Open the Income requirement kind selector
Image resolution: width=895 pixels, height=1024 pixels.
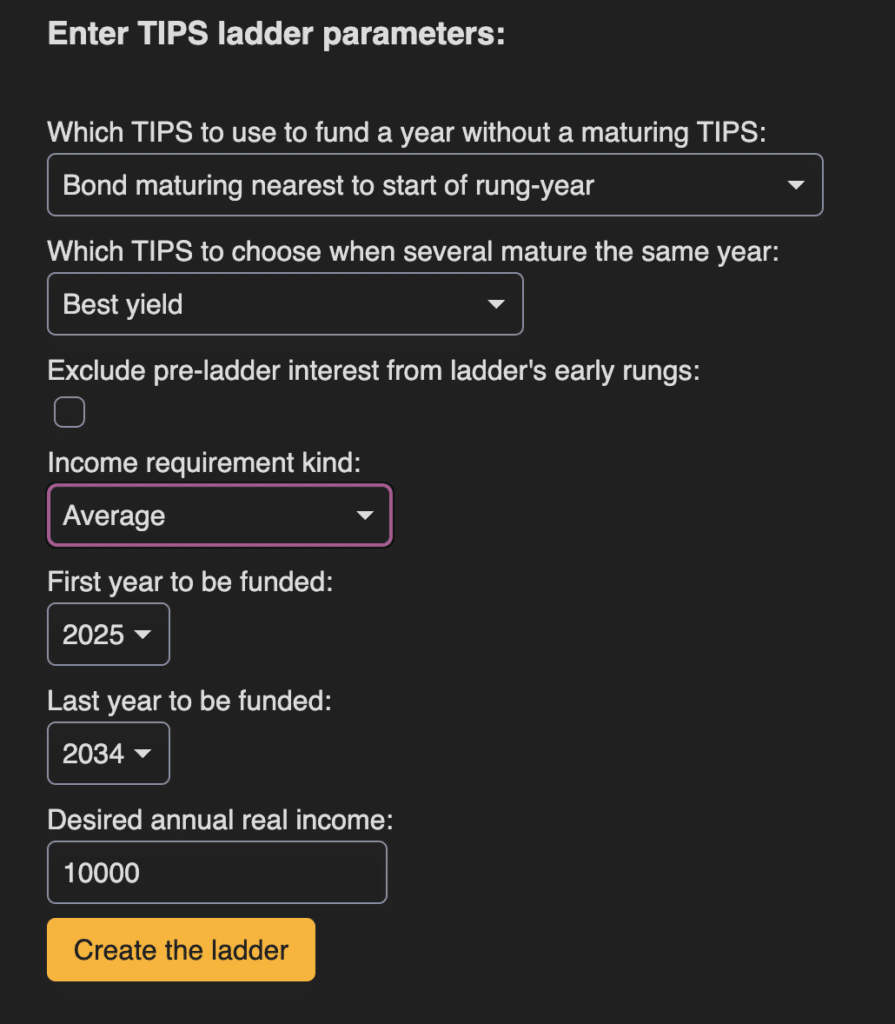point(219,515)
